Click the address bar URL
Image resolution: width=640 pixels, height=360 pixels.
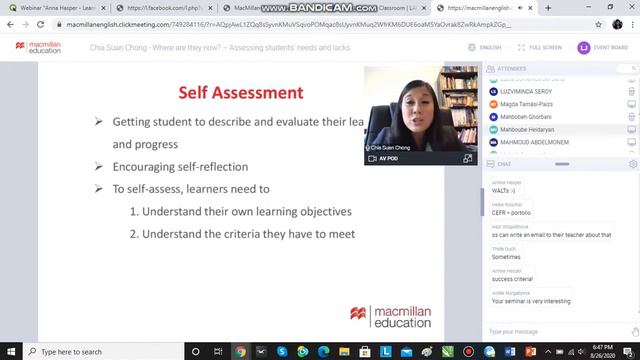tap(289, 24)
